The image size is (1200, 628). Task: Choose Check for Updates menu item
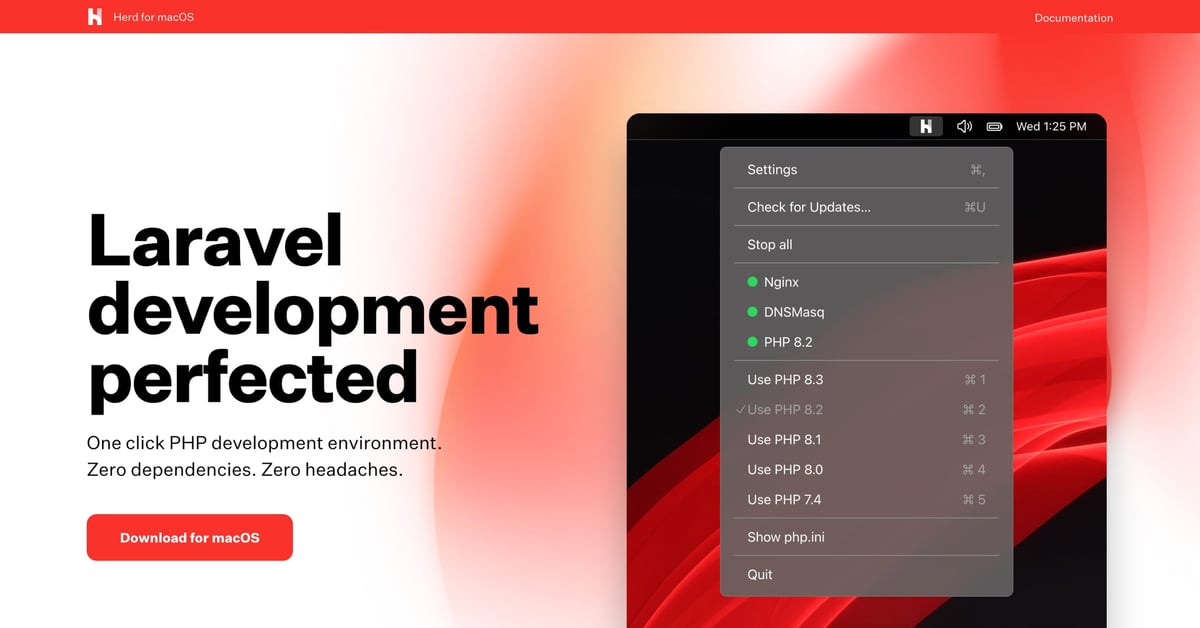(x=809, y=207)
